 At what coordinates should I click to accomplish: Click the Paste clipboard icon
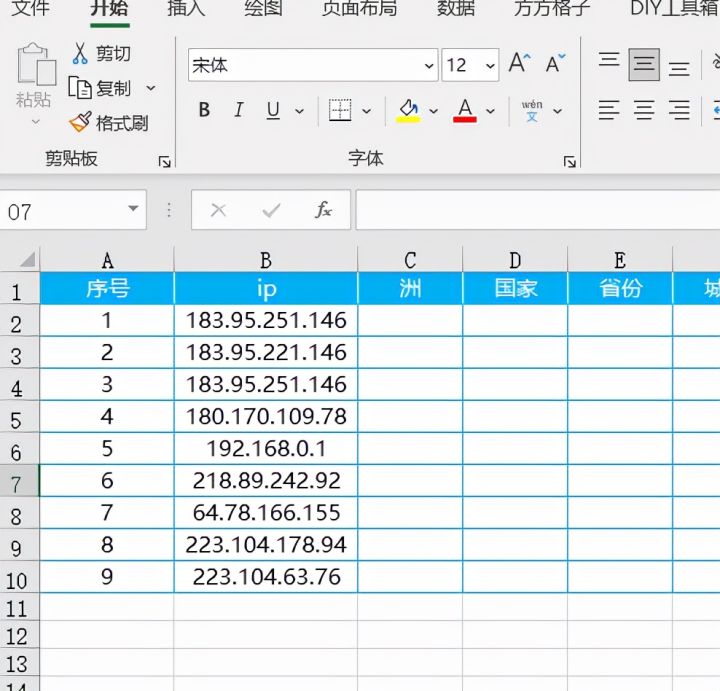click(x=36, y=64)
